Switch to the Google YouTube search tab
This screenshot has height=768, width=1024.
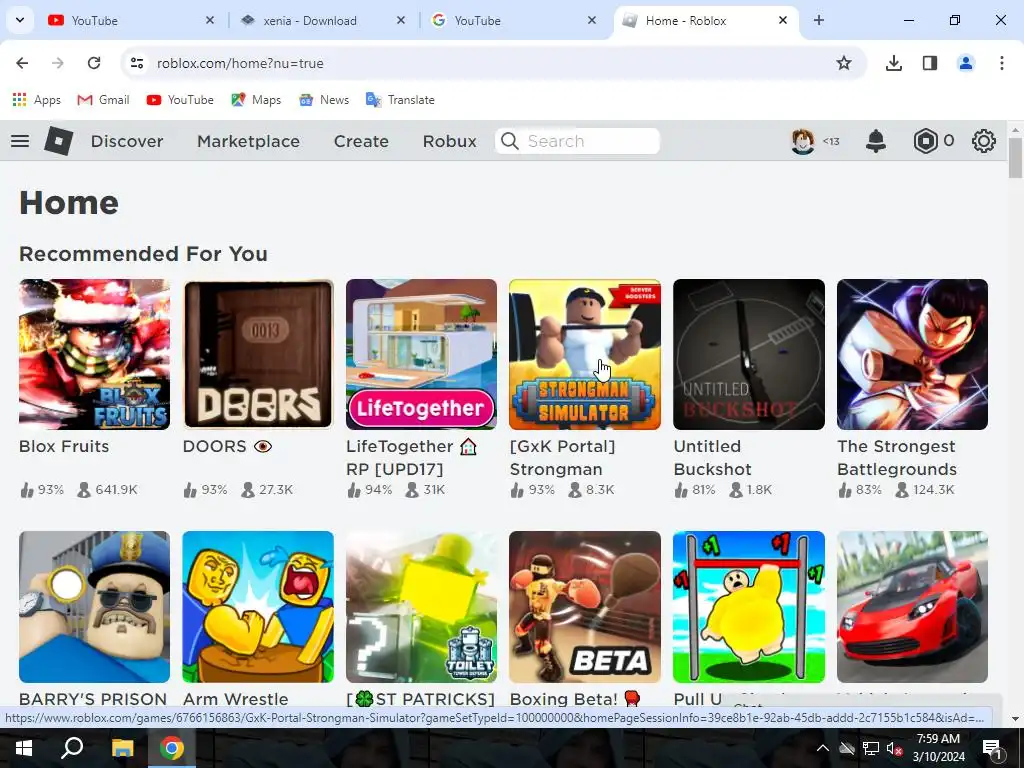[513, 20]
